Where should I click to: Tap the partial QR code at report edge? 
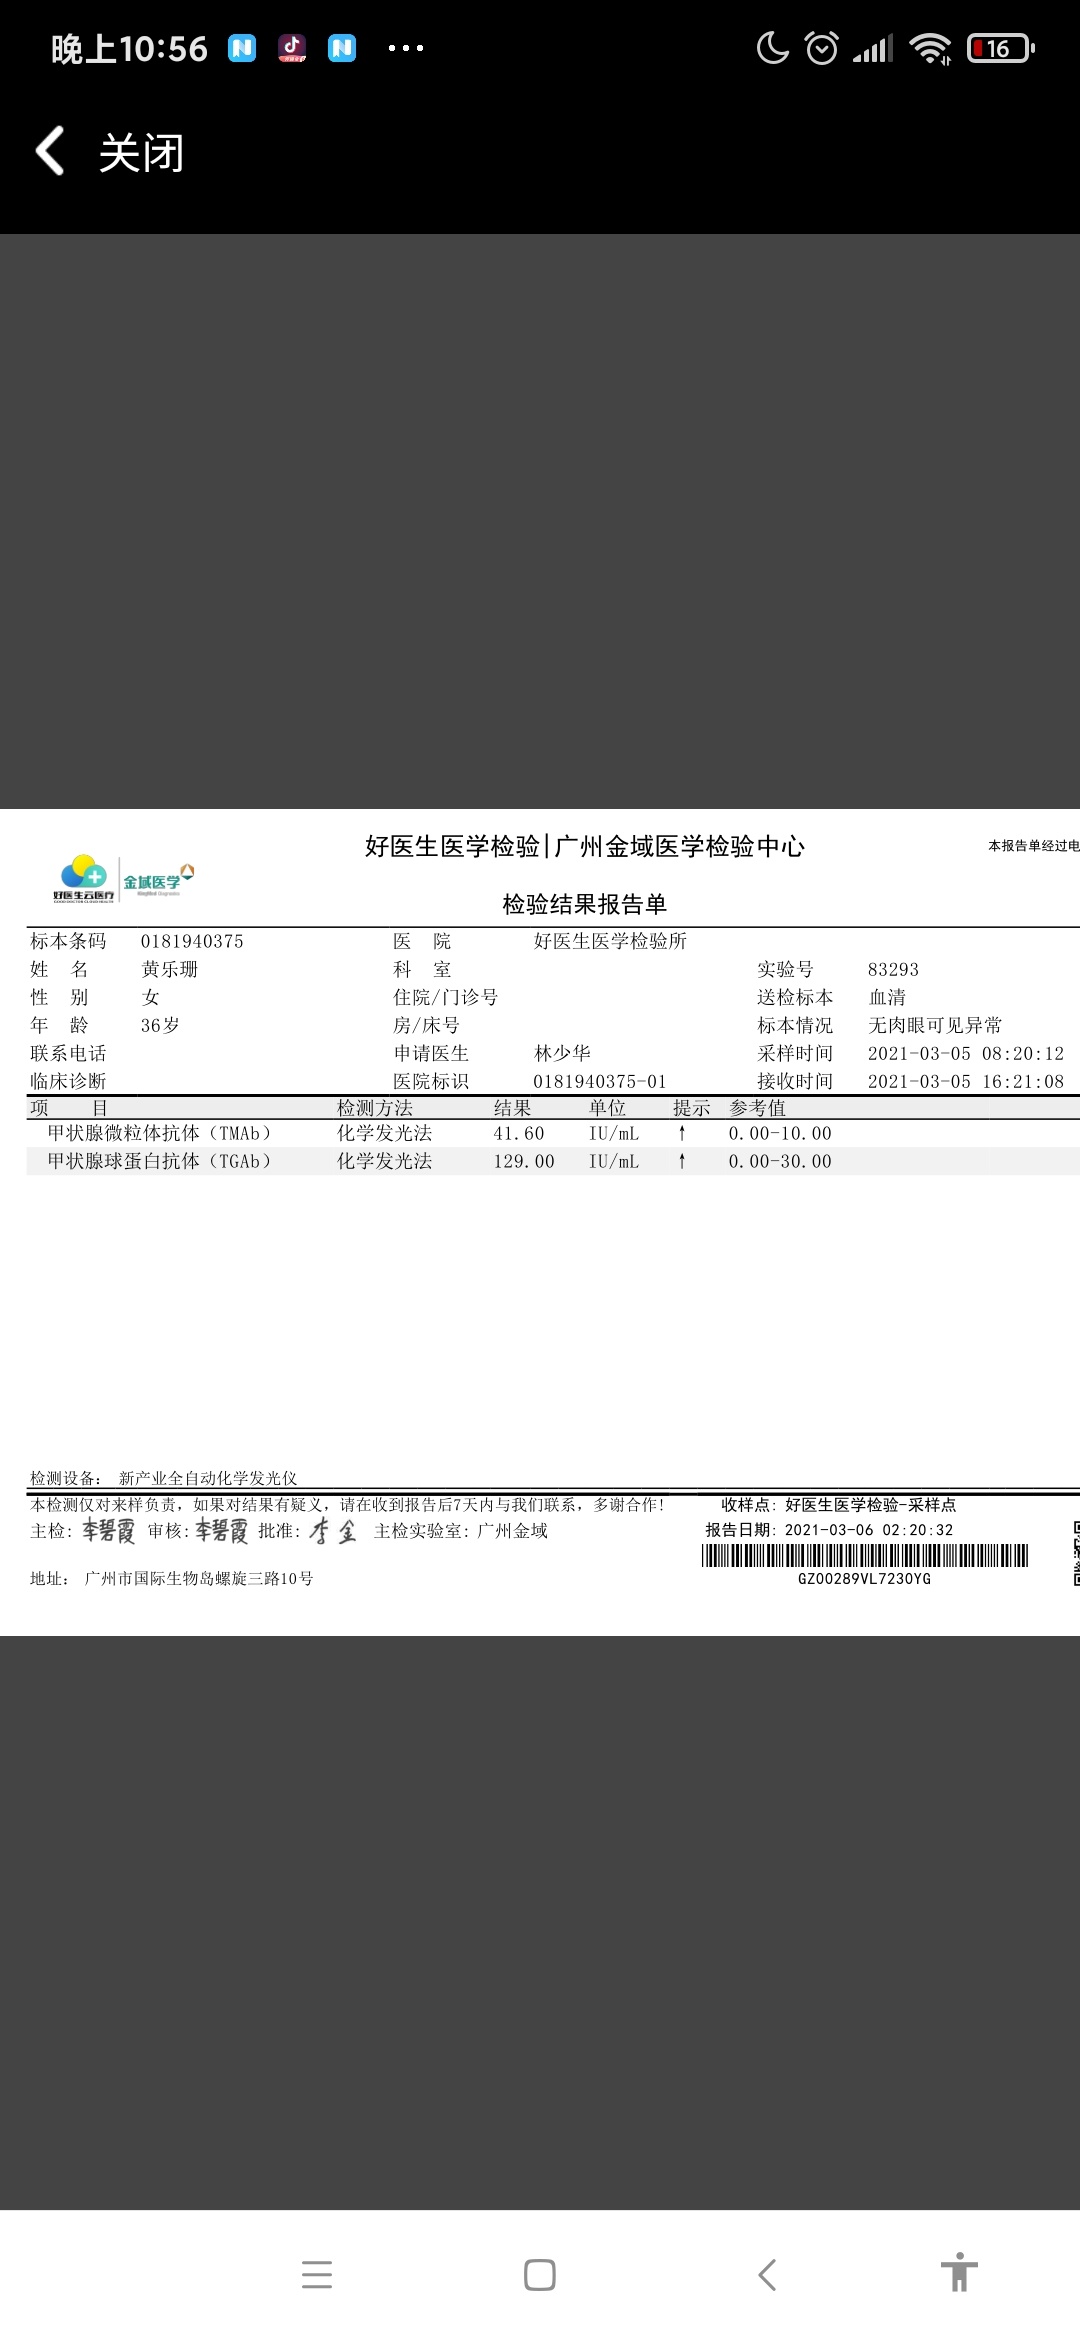(1076, 1553)
